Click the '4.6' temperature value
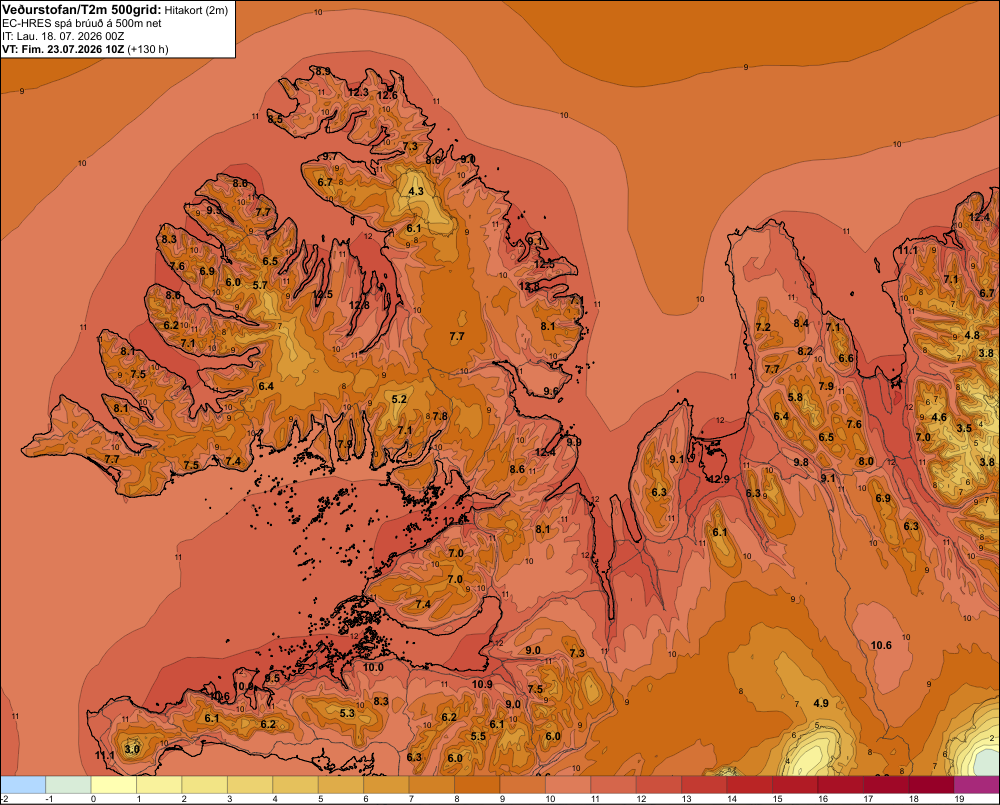The image size is (1000, 805). [939, 418]
